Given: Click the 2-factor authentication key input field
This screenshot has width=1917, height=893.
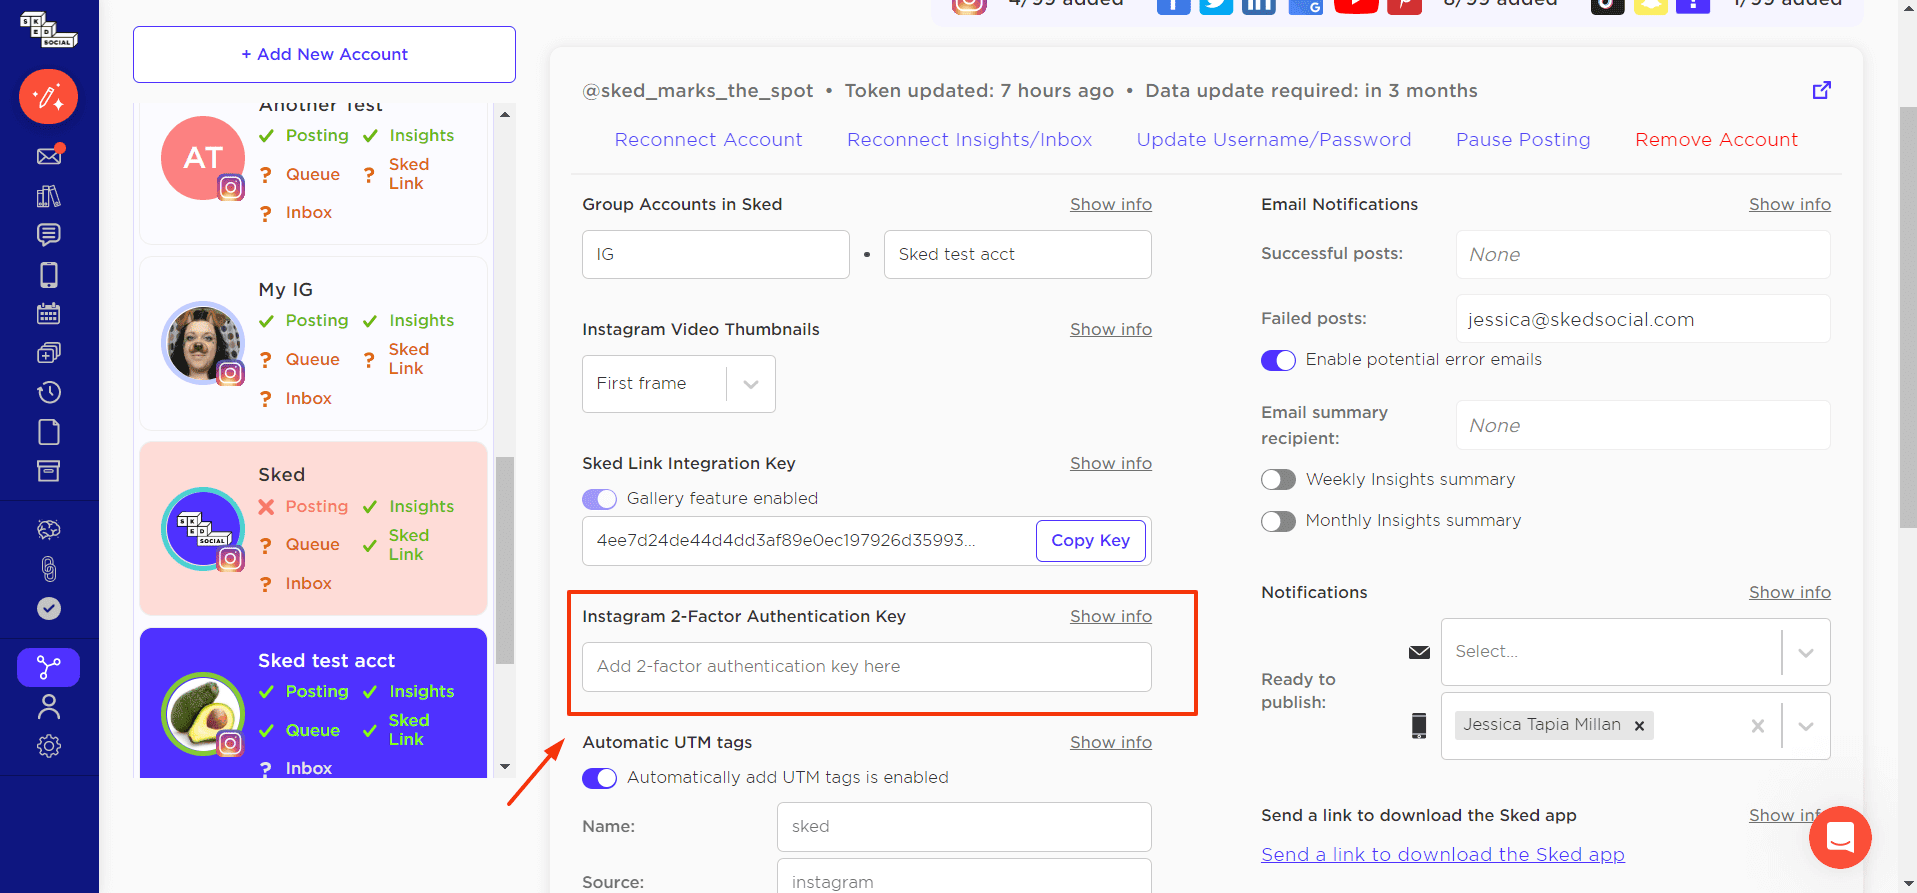Looking at the screenshot, I should [x=867, y=667].
